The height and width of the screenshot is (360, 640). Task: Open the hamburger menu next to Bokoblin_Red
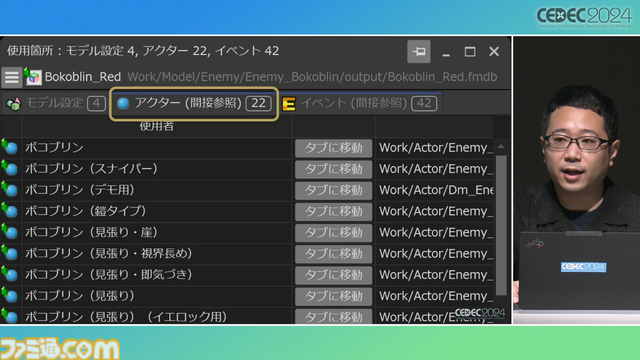pos(11,77)
